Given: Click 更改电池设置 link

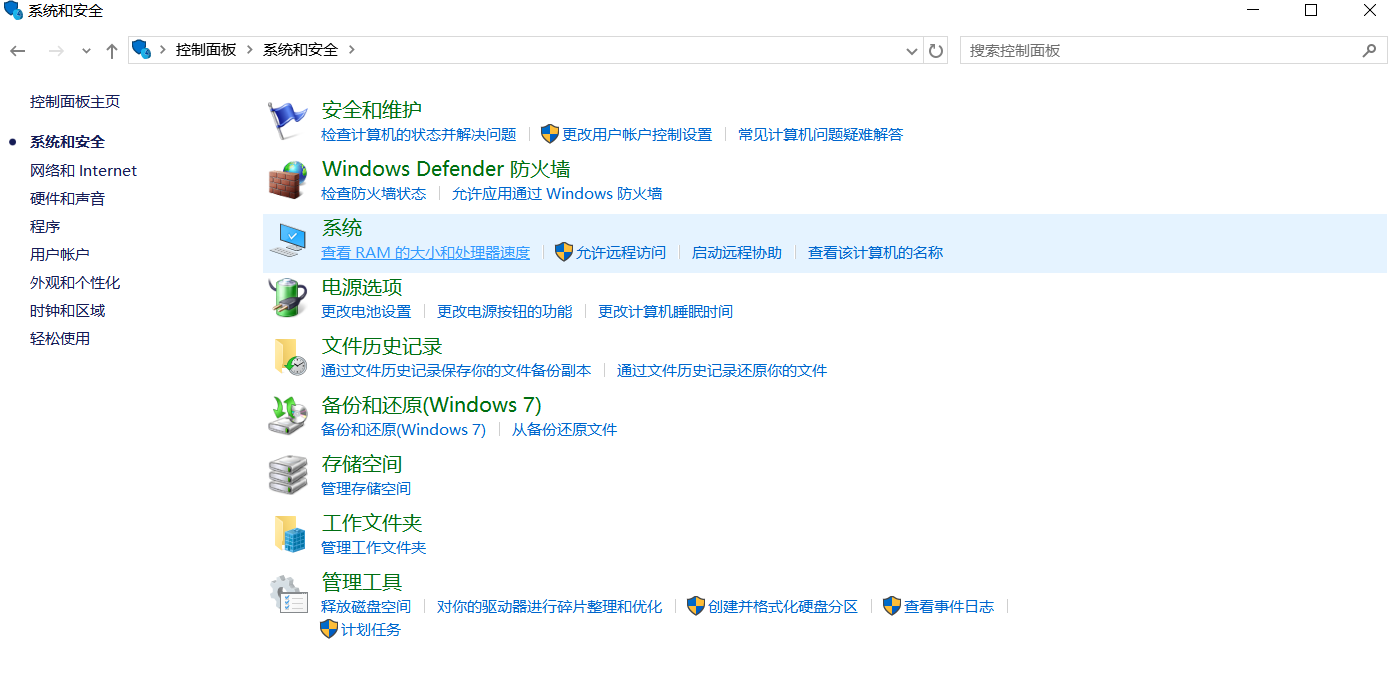Looking at the screenshot, I should [x=366, y=311].
